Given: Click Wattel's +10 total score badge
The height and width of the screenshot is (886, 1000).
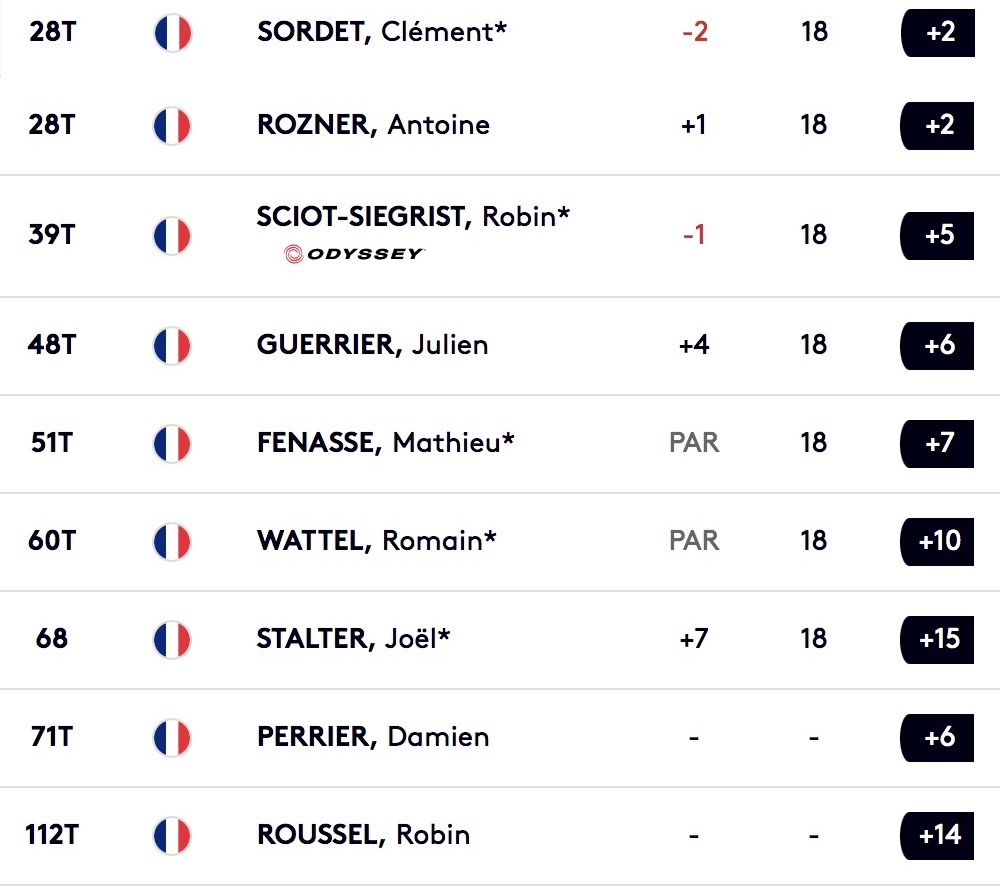Looking at the screenshot, I should coord(938,541).
